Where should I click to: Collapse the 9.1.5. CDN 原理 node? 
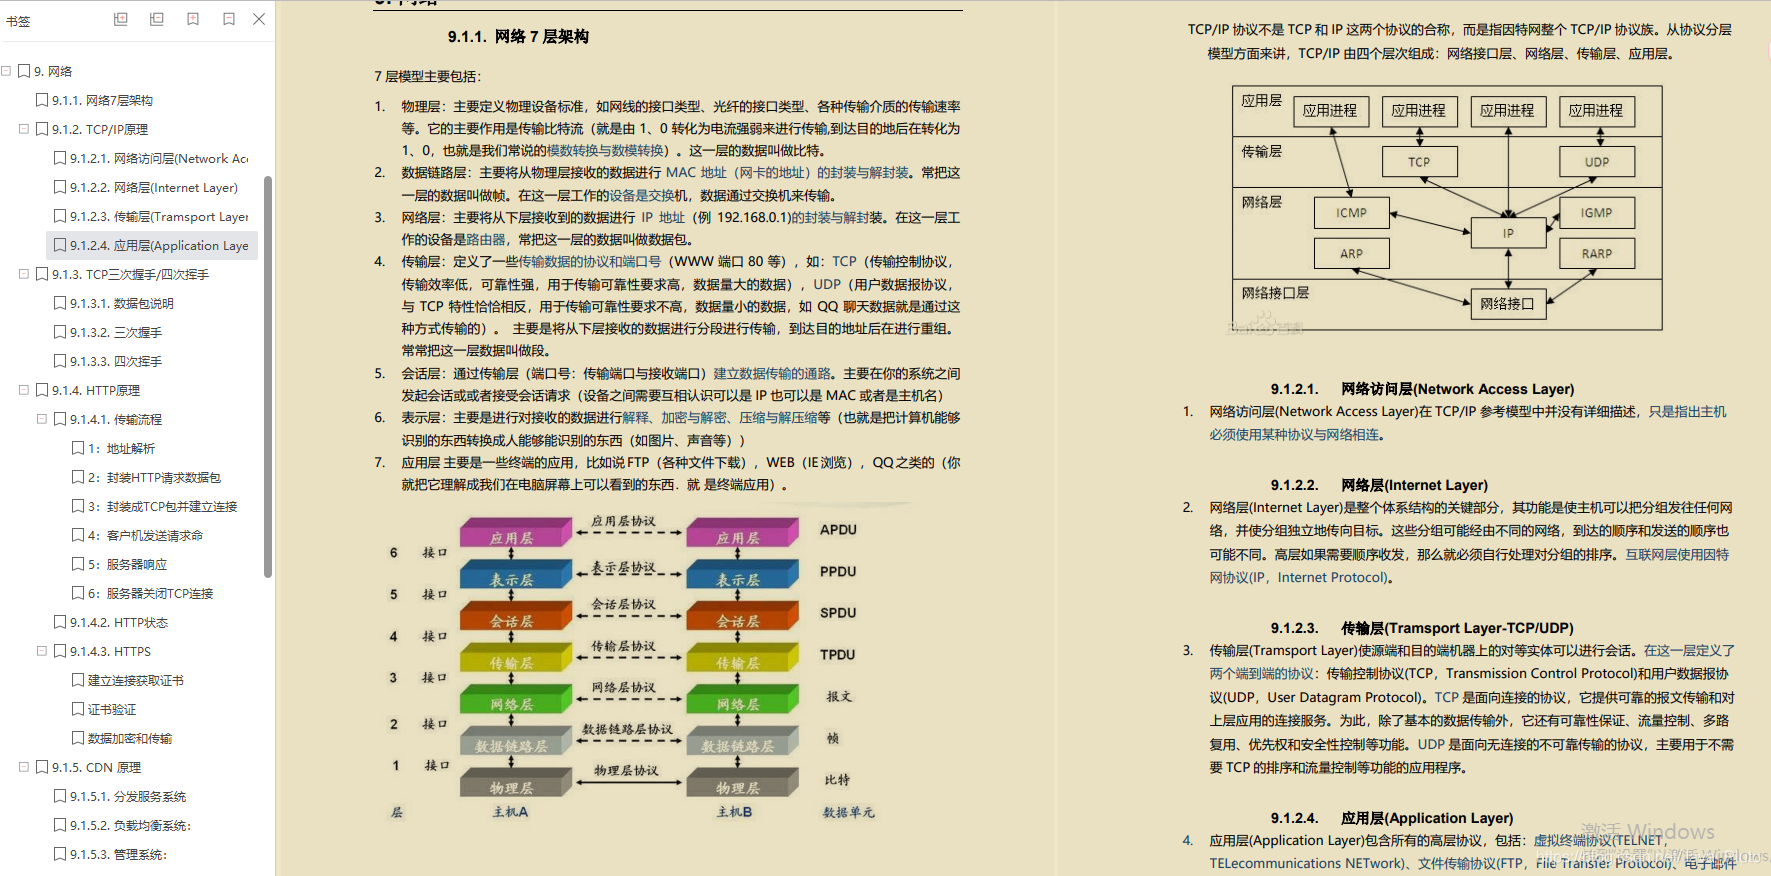point(24,767)
